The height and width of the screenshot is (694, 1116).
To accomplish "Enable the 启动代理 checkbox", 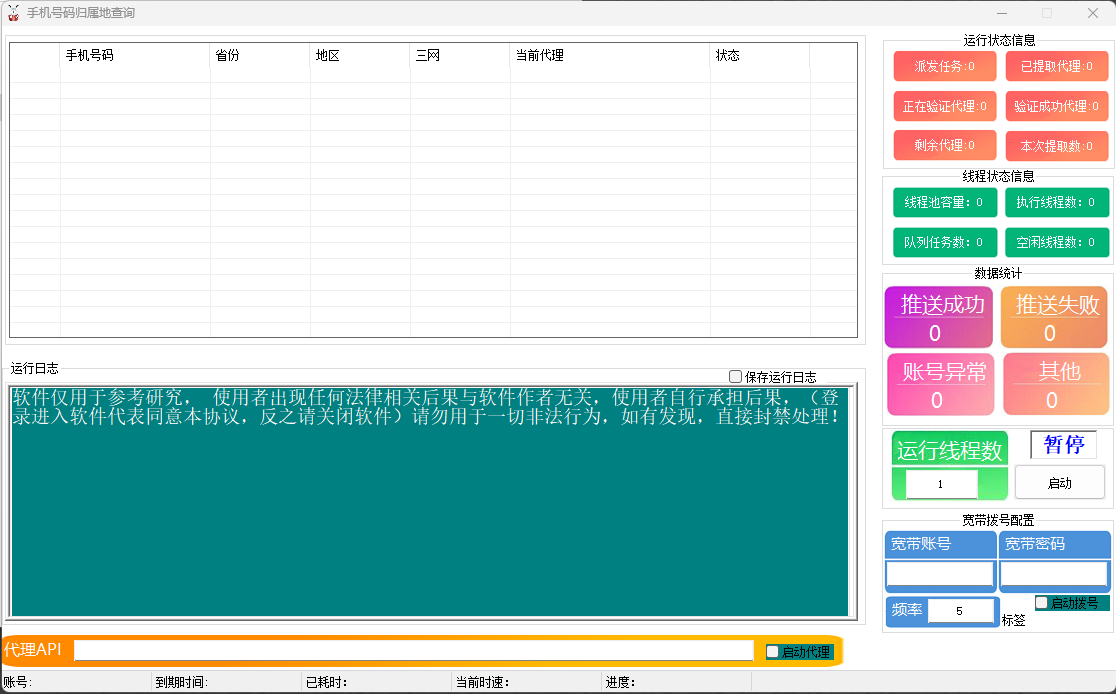I will click(x=773, y=652).
